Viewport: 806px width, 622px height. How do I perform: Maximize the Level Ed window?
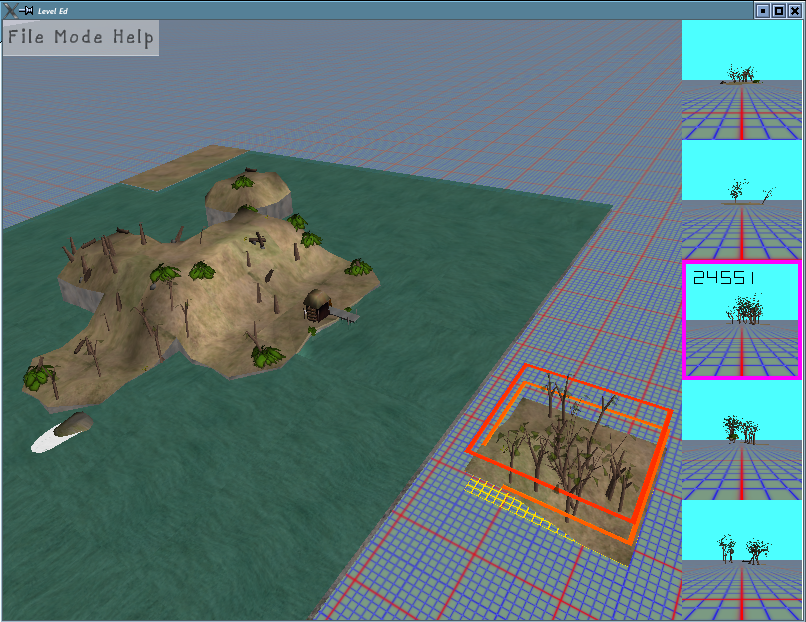point(778,10)
